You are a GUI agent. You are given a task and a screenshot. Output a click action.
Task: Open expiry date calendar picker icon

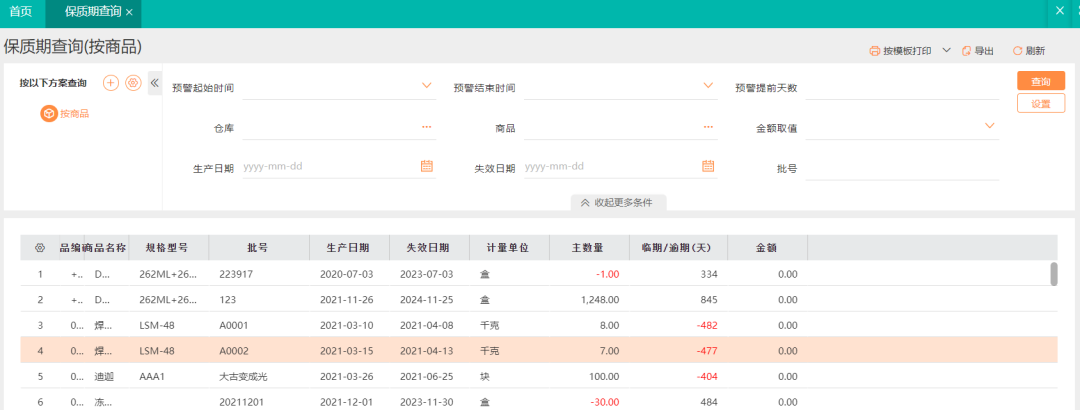click(x=708, y=166)
